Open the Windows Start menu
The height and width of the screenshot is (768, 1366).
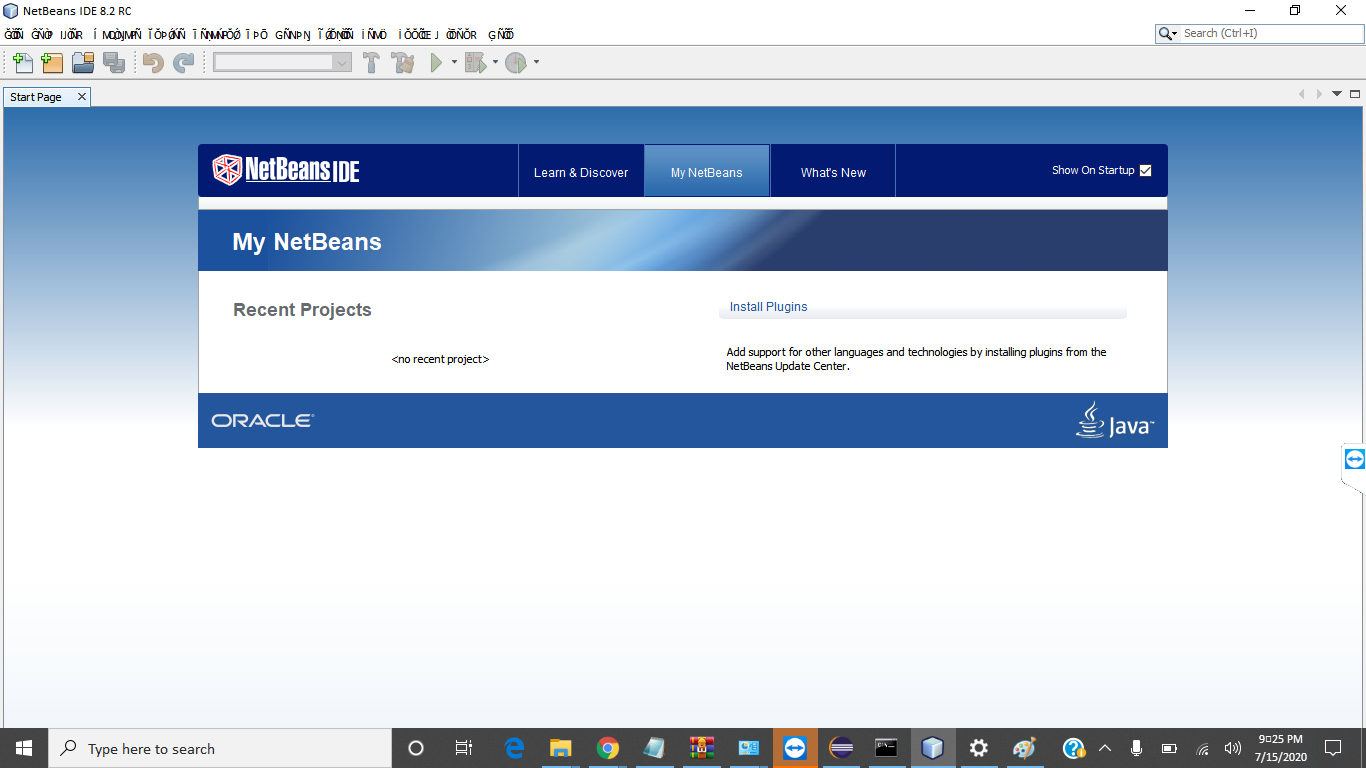24,748
